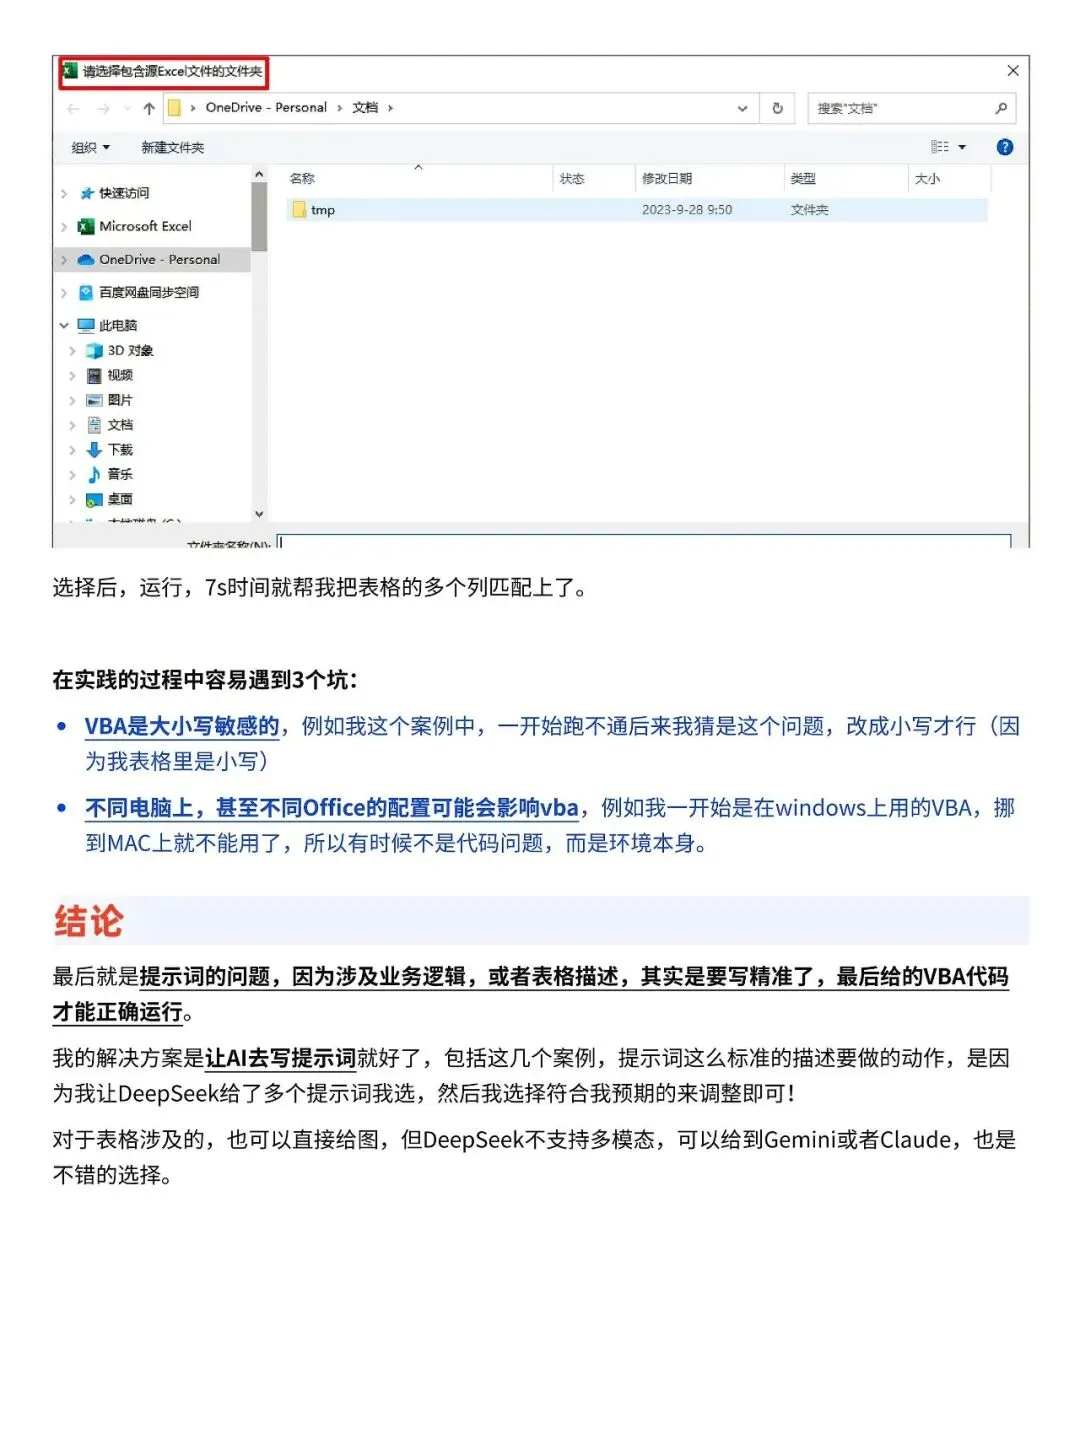
Task: Click bold text 让AI去写提示词
Action: [x=280, y=1058]
